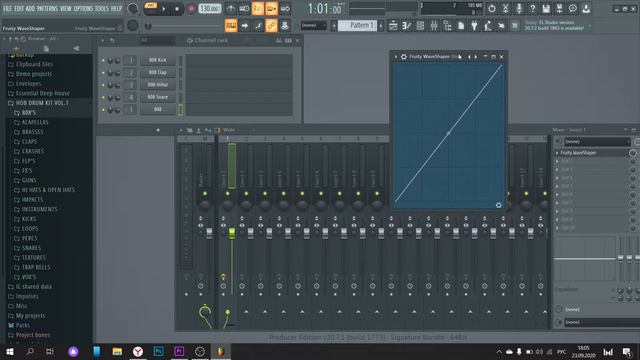Select the 808 Clap channel button

click(x=158, y=72)
